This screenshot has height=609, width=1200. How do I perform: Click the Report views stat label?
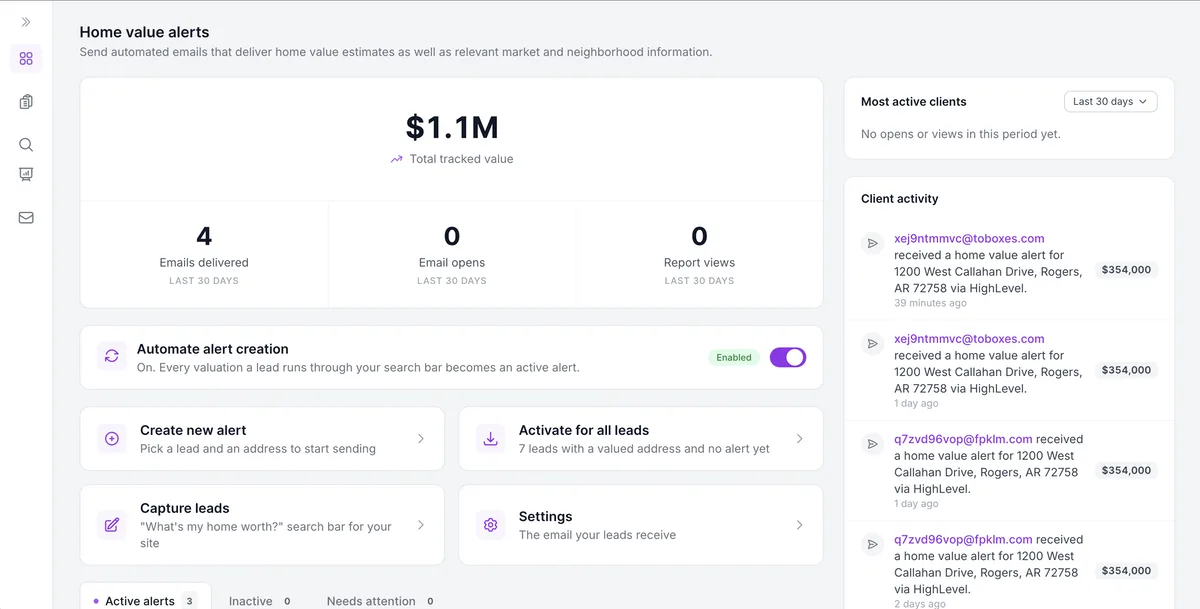(x=699, y=263)
